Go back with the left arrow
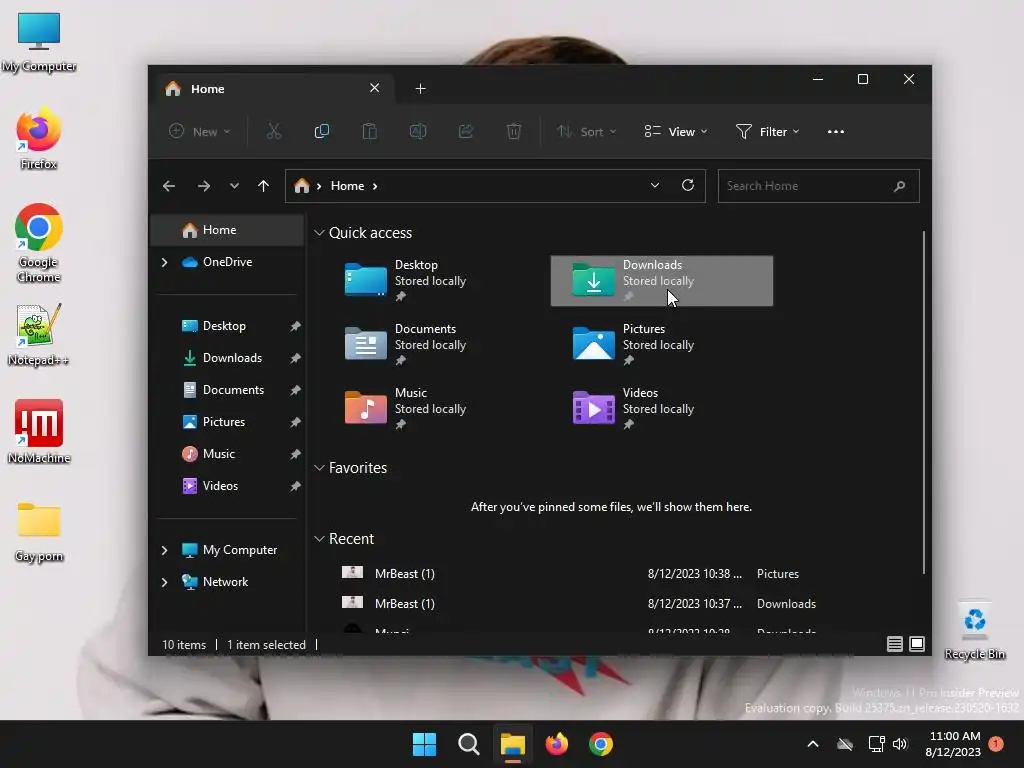 point(168,186)
